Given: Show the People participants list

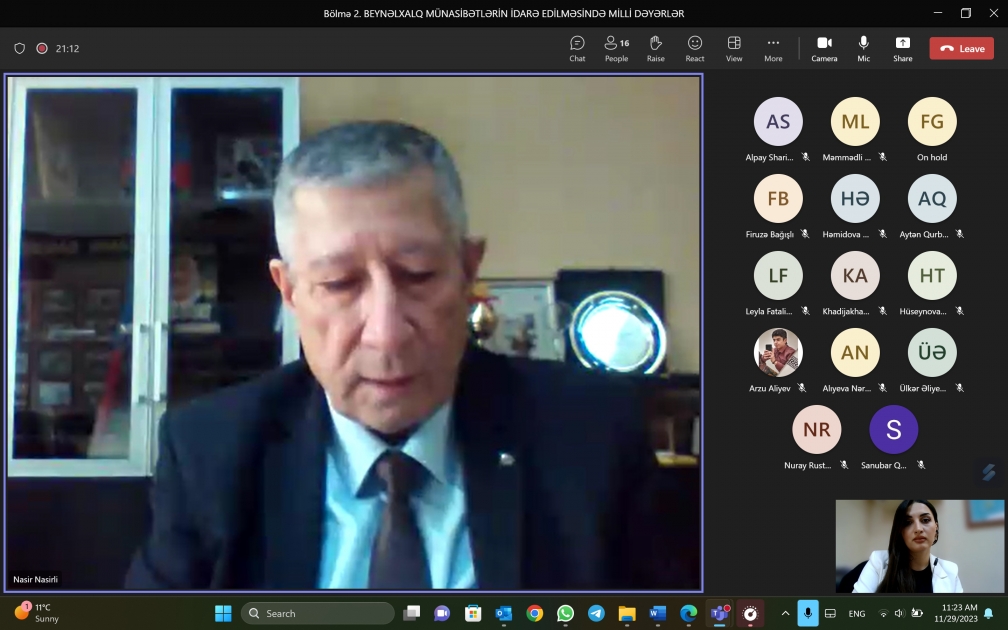Looking at the screenshot, I should 616,48.
